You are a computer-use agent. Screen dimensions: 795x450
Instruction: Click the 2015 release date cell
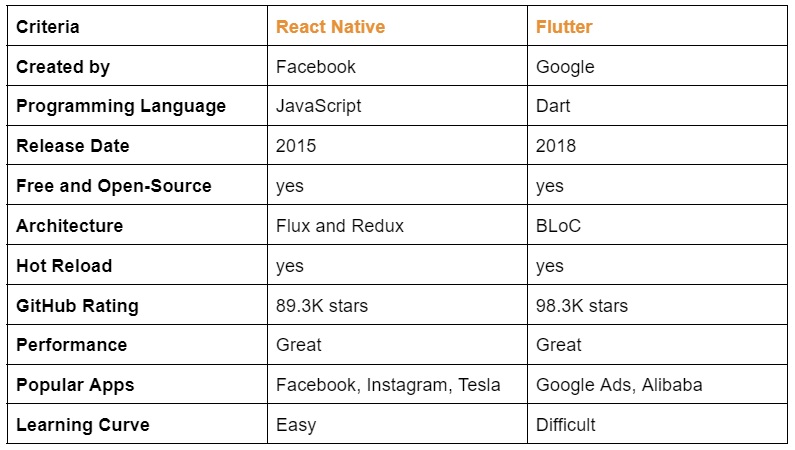pos(397,145)
